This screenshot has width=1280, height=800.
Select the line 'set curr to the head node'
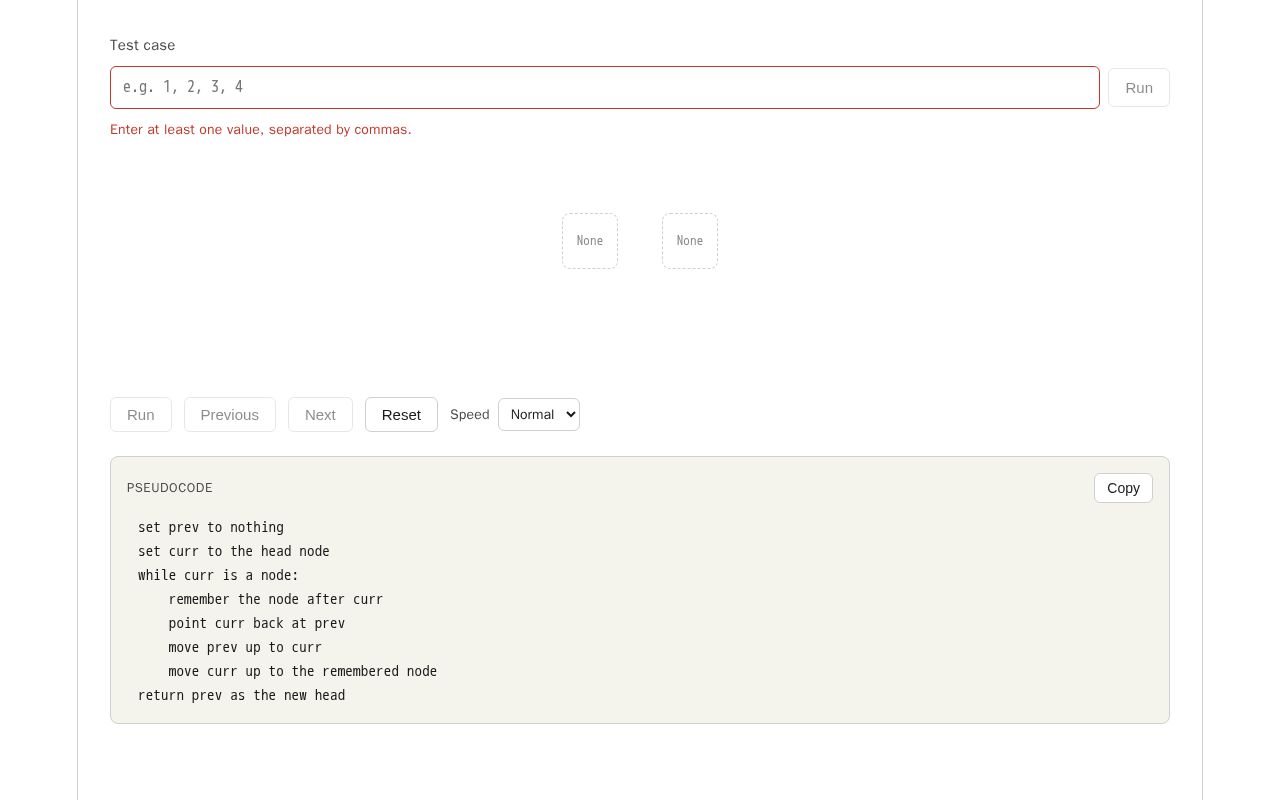pos(234,551)
